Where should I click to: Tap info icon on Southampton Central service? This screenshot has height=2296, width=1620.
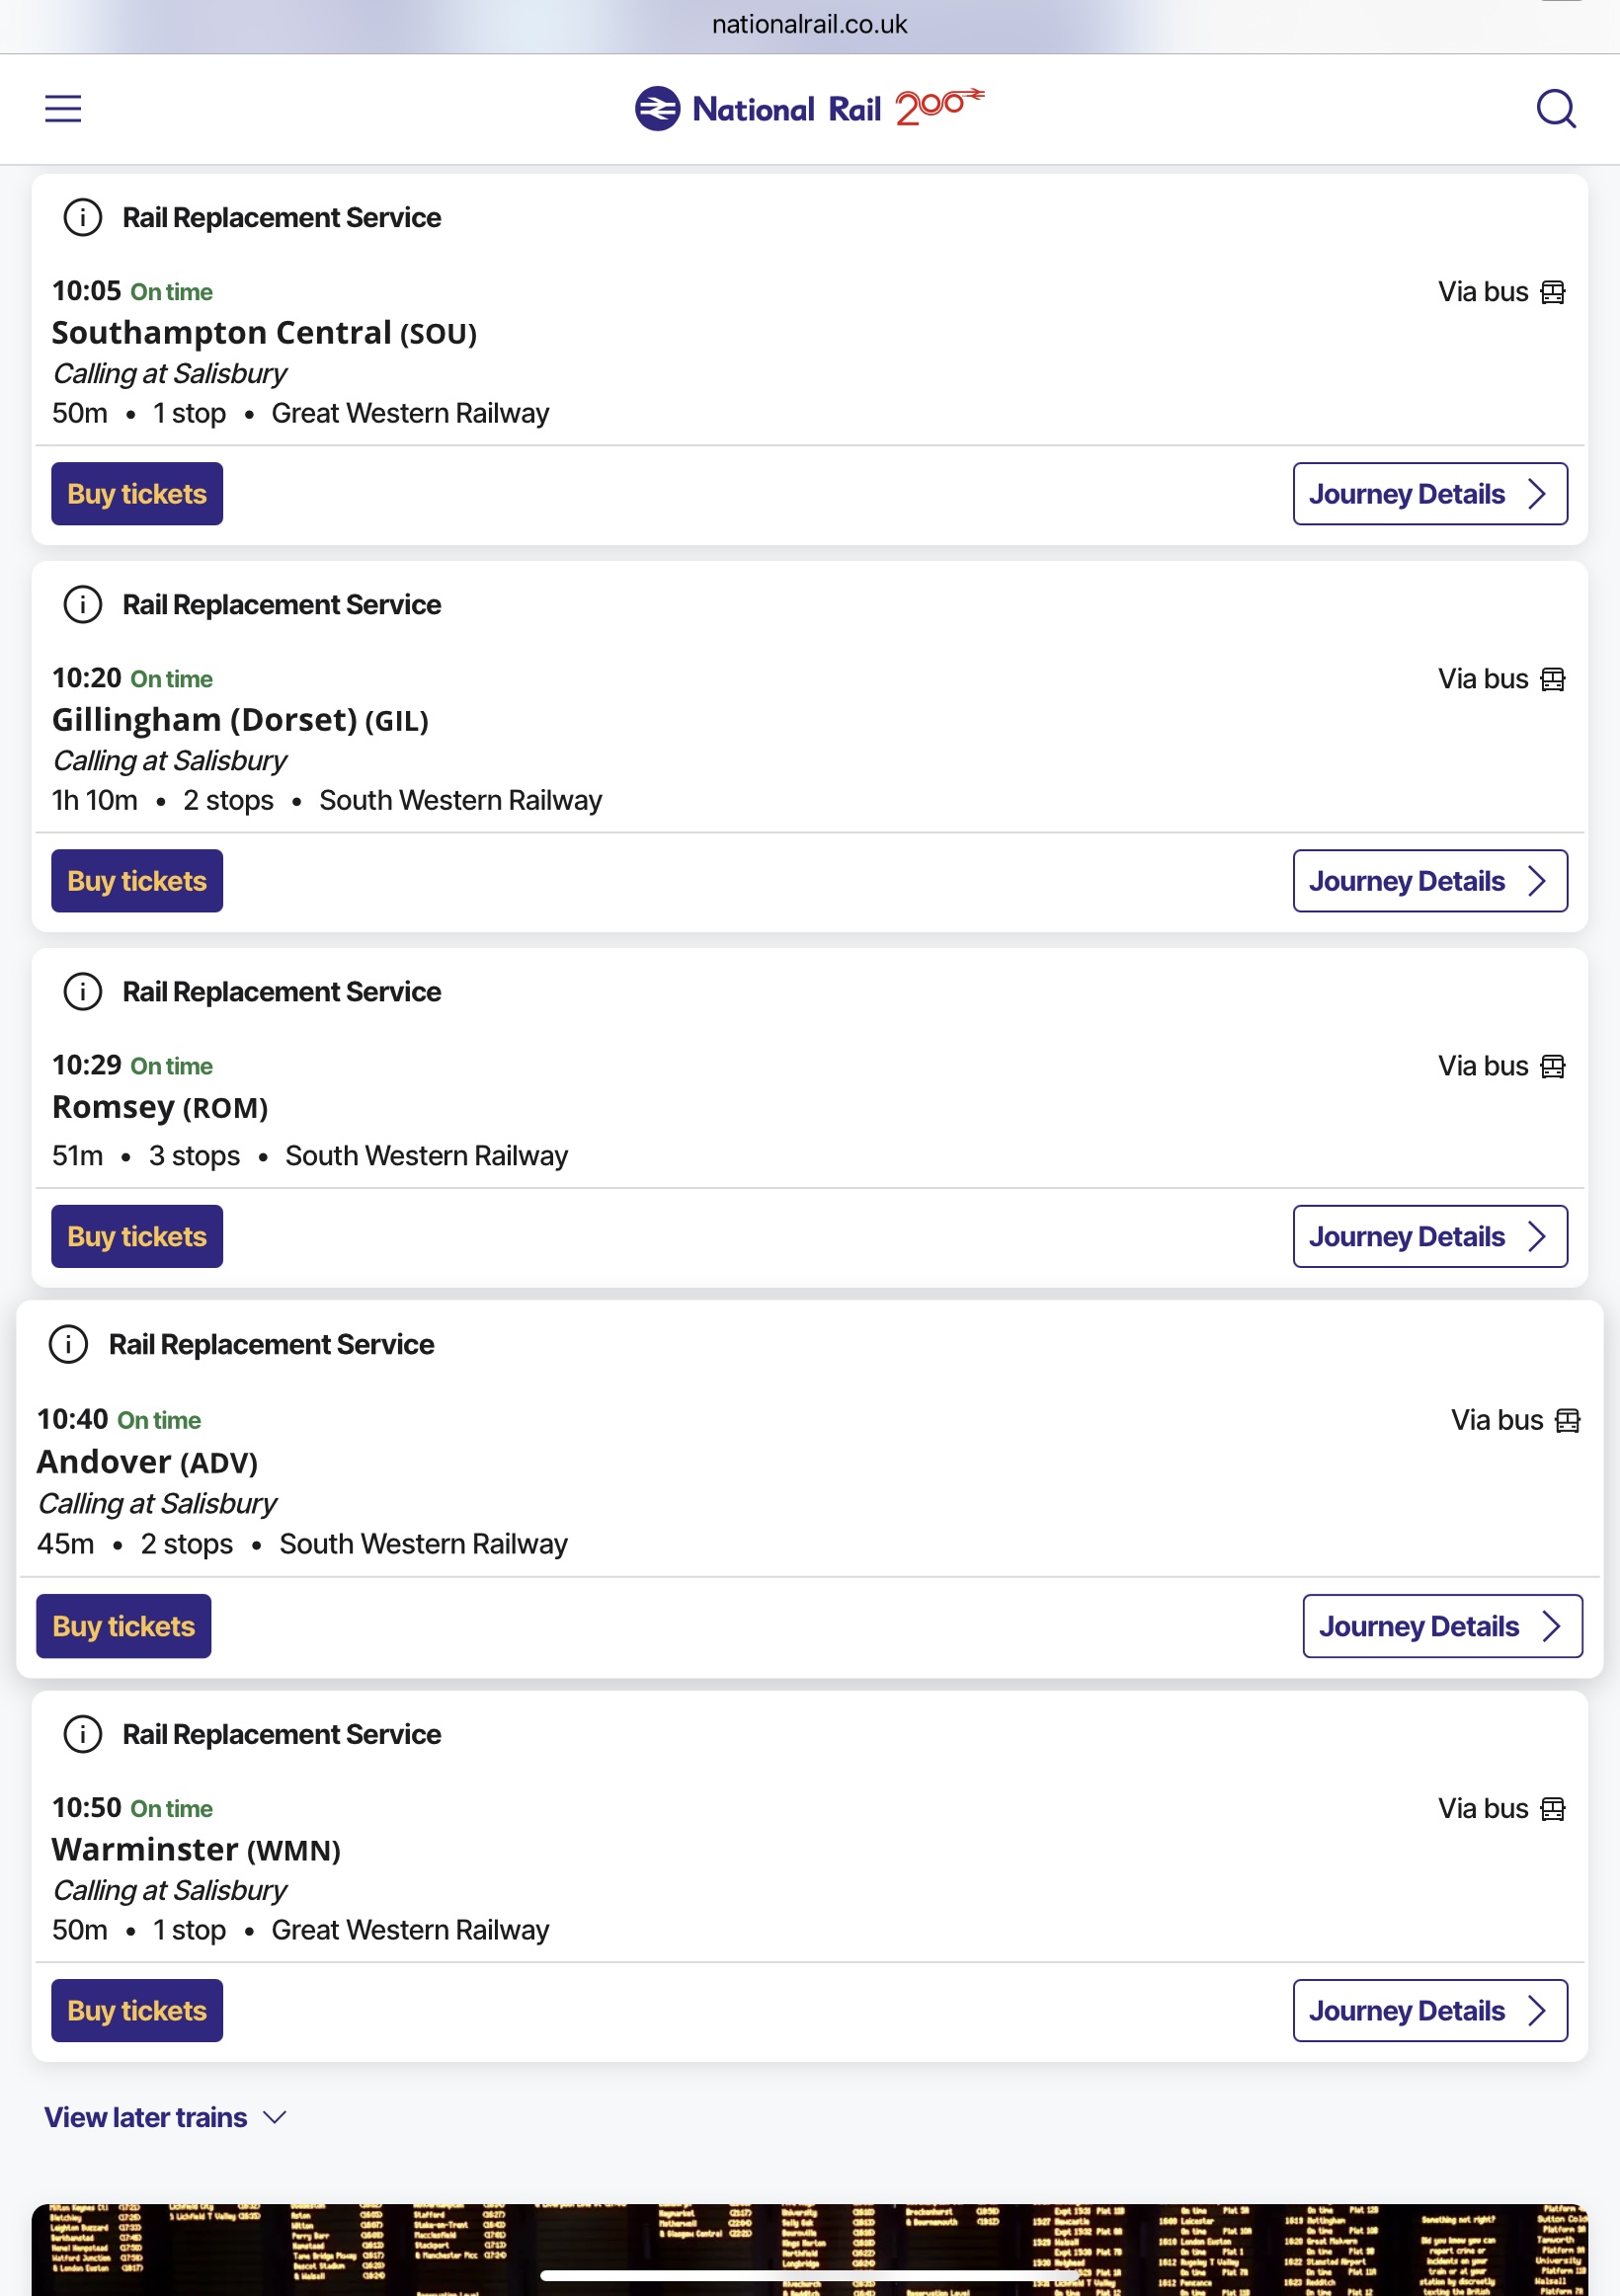[83, 217]
